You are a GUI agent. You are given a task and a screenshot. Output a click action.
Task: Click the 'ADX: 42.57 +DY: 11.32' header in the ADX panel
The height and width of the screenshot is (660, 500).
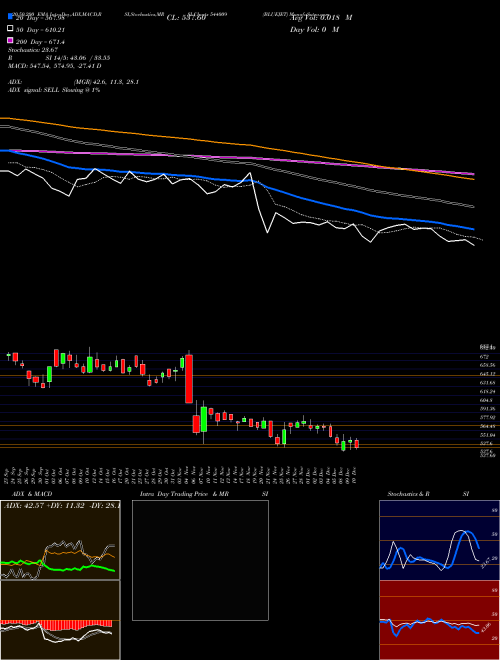[x=47, y=505]
